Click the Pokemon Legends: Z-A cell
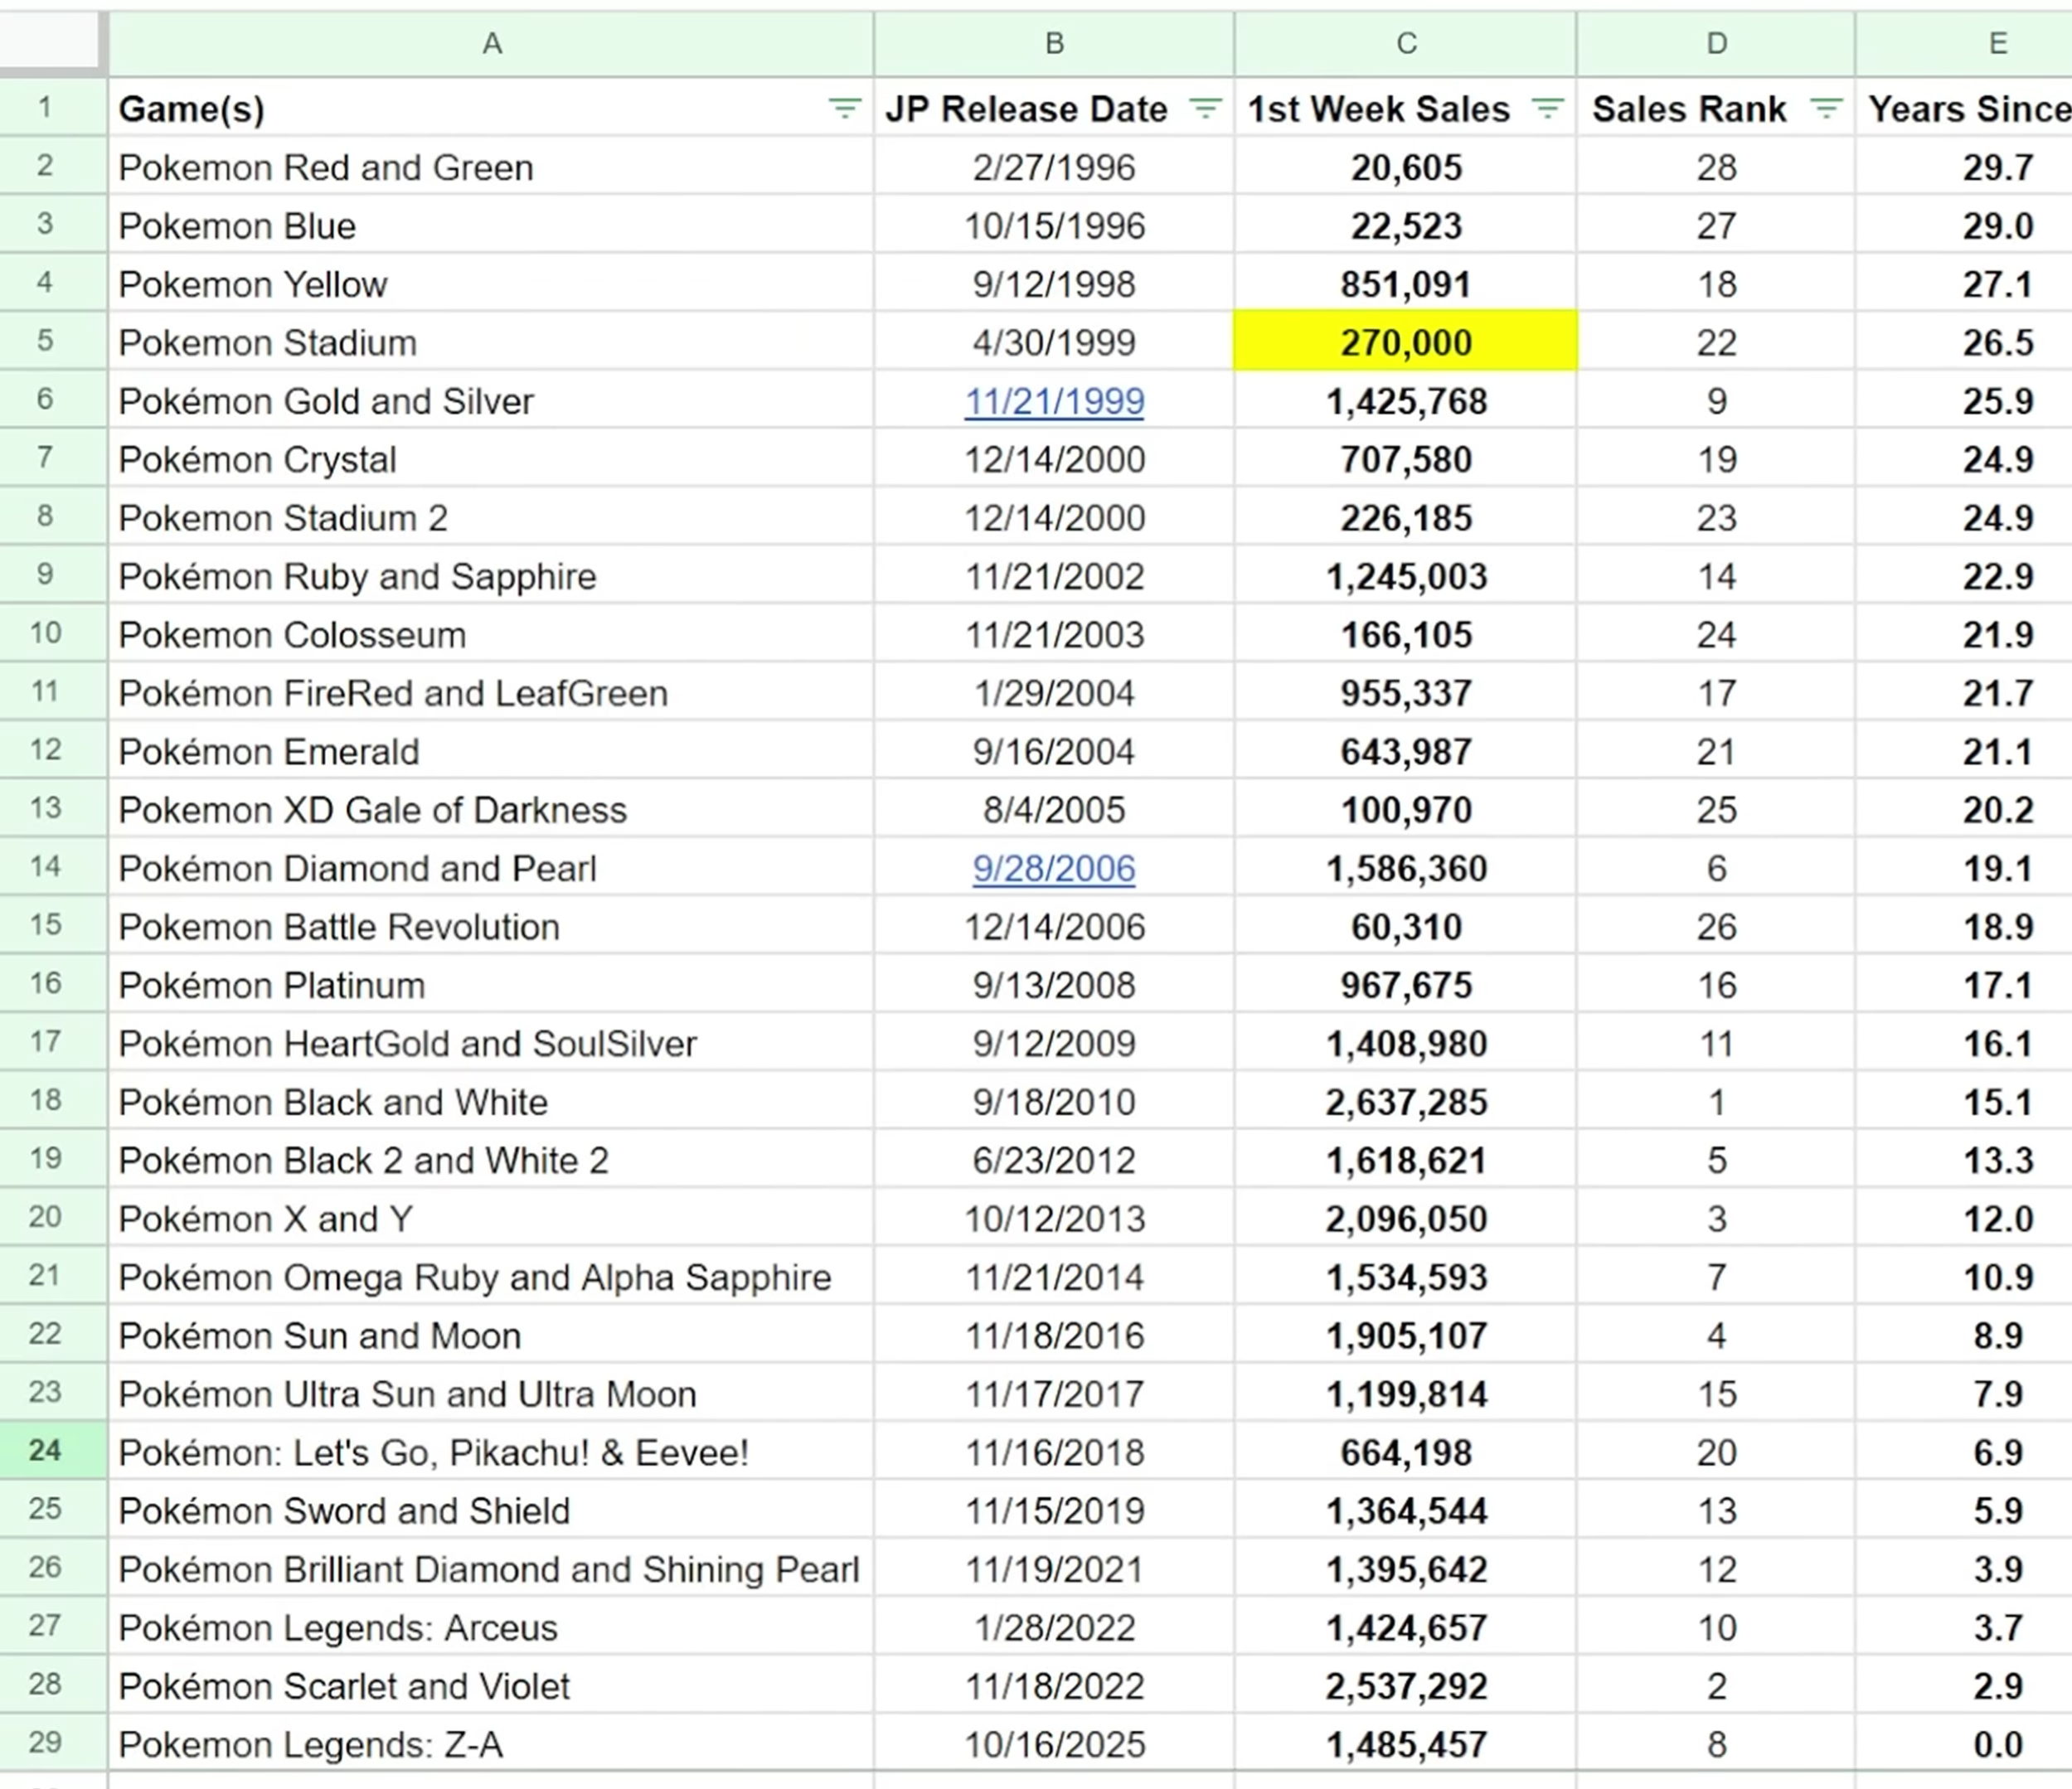 310,1744
